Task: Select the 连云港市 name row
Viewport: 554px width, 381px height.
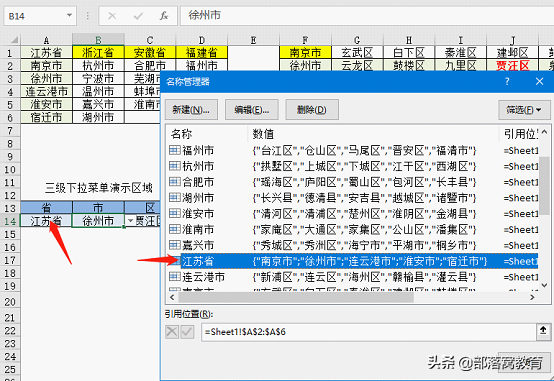Action: 352,277
